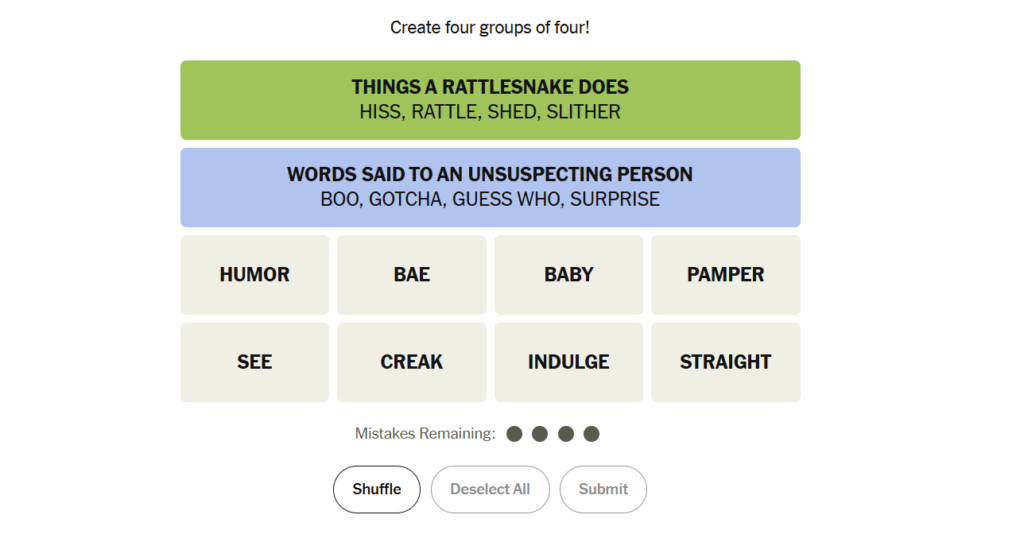This screenshot has width=1024, height=534.
Task: Click the first mistakes remaining dot
Action: 515,434
